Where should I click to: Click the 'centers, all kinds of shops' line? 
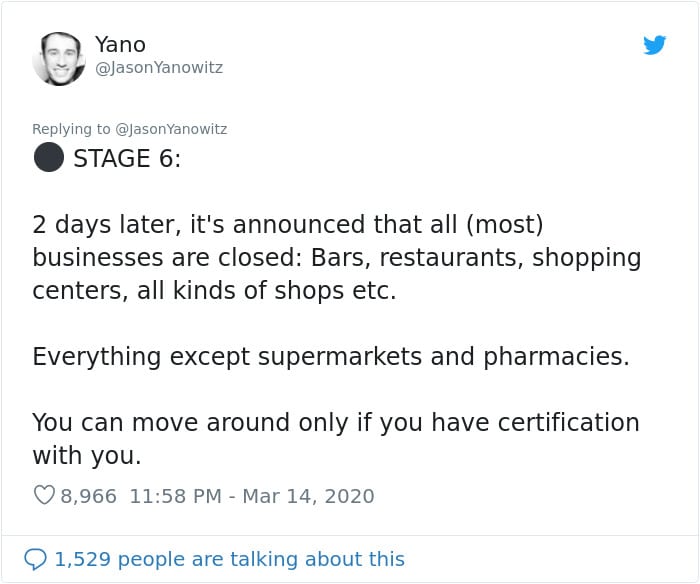click(x=214, y=291)
